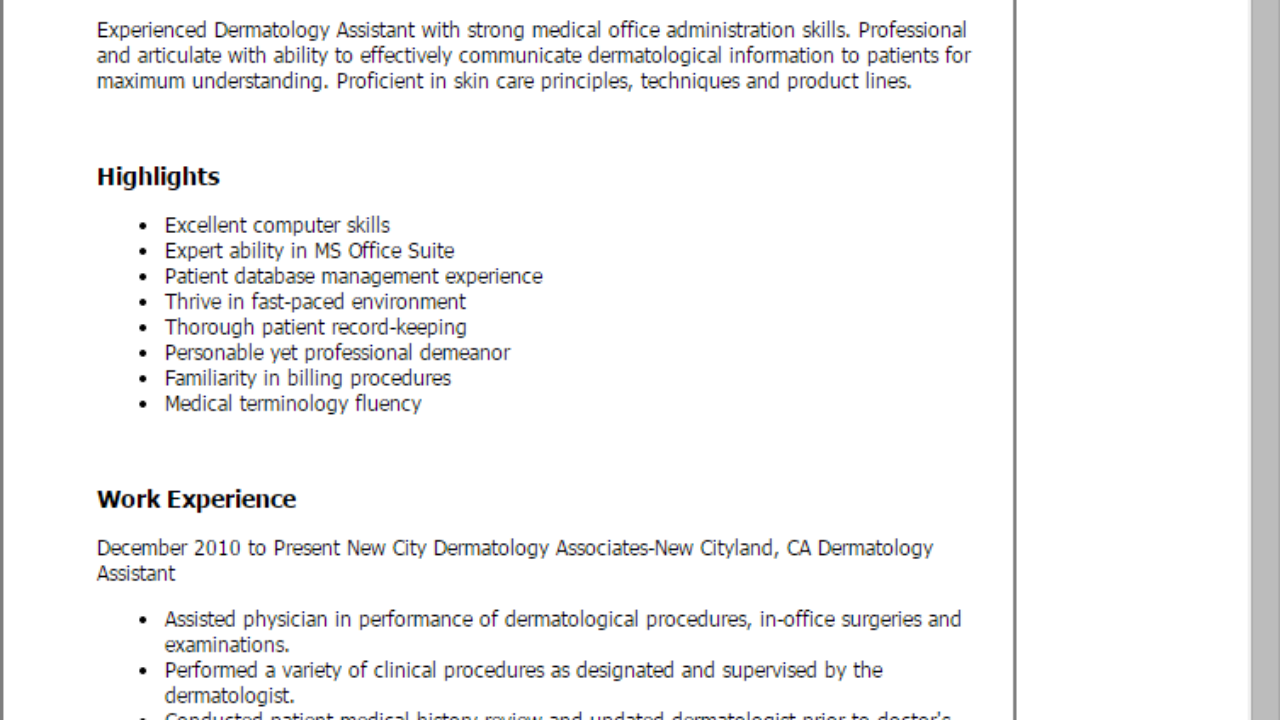Image resolution: width=1280 pixels, height=720 pixels.
Task: Click the word 'examinations.' under first work bullet
Action: 227,645
